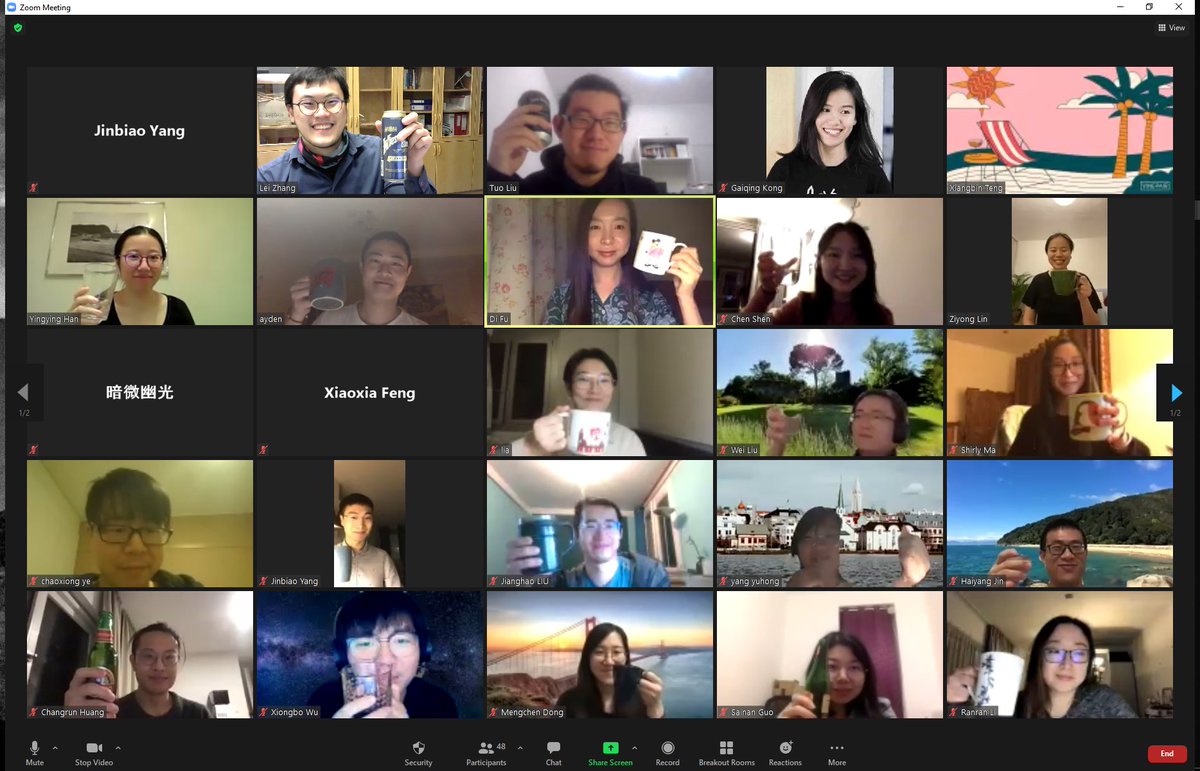Viewport: 1200px width, 771px height.
Task: Select Xiongbo Wu's video tile
Action: pos(370,654)
